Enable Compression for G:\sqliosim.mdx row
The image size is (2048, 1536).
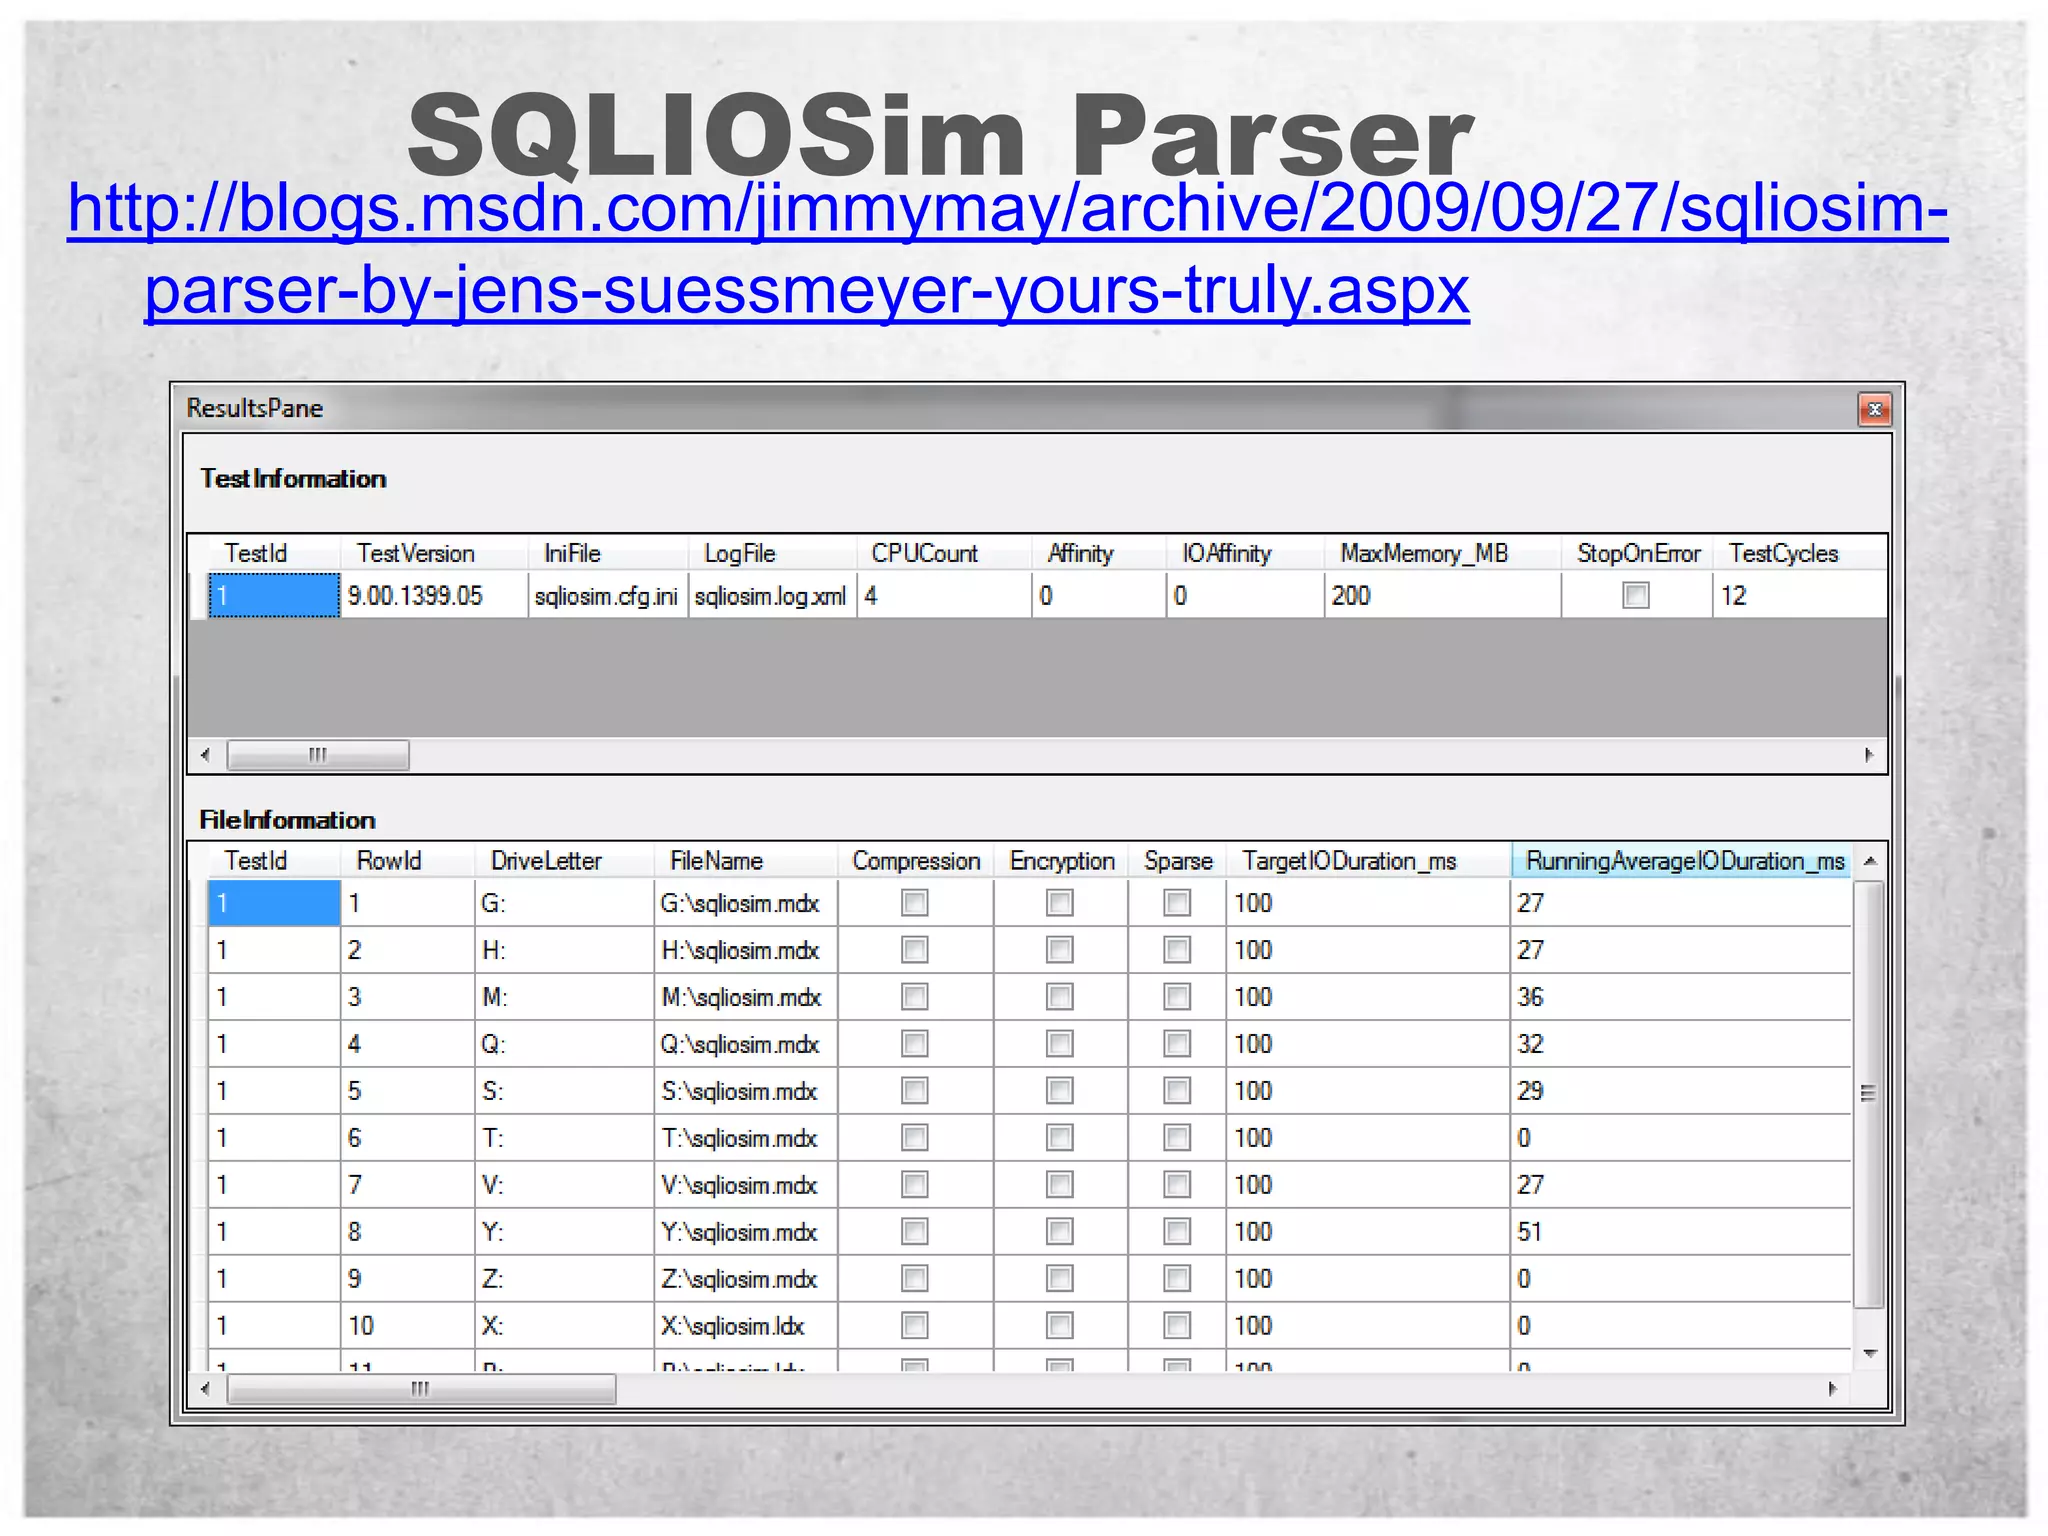914,903
